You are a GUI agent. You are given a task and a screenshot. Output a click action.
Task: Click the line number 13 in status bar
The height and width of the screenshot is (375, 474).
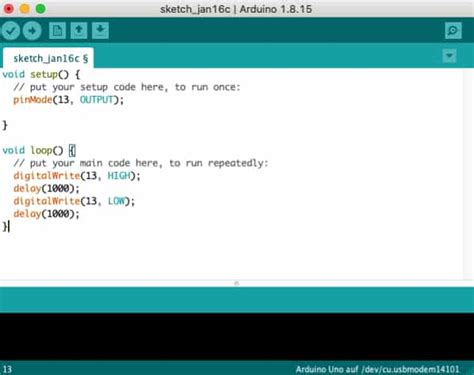[x=7, y=369]
